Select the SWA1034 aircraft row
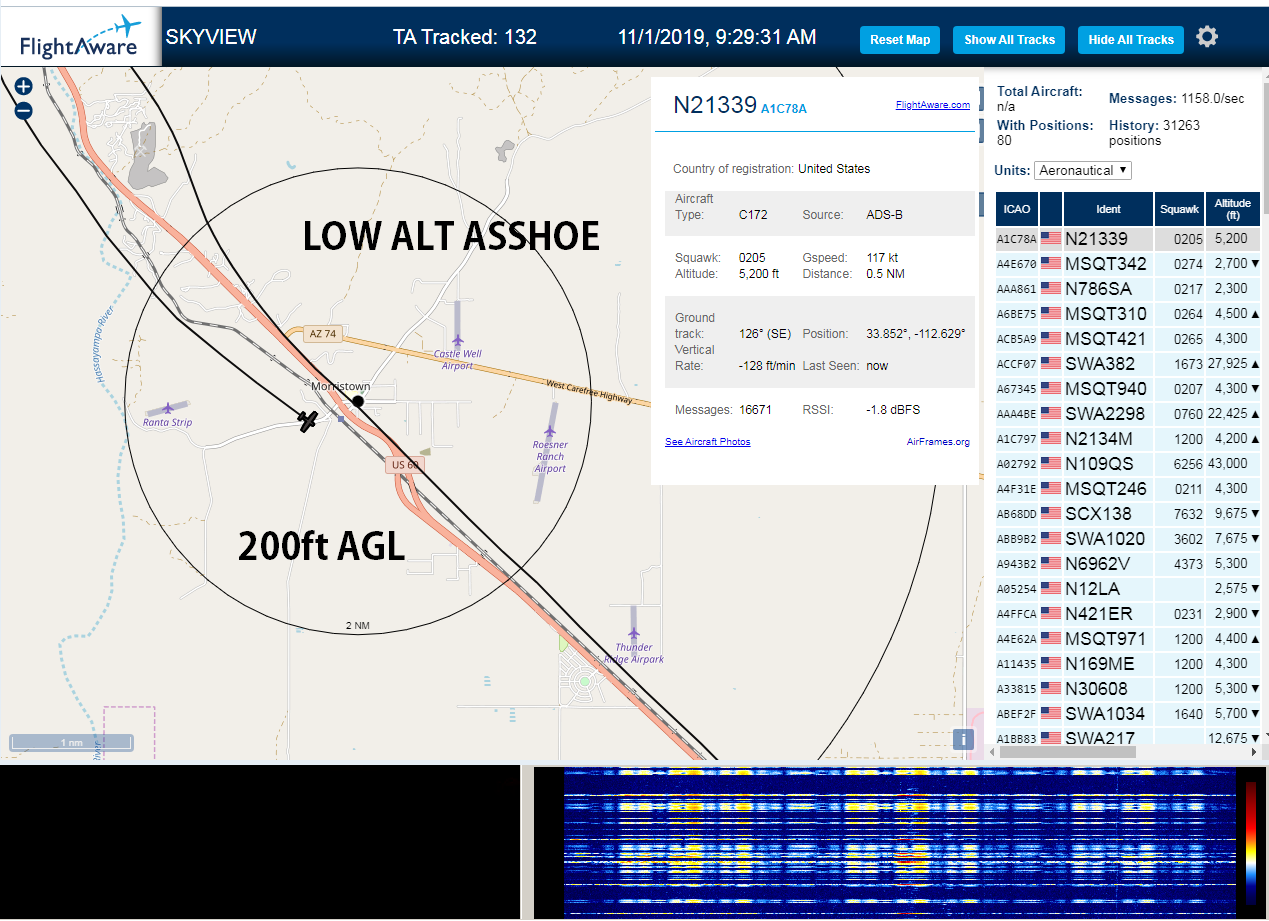This screenshot has height=921, width=1269. coord(1128,714)
